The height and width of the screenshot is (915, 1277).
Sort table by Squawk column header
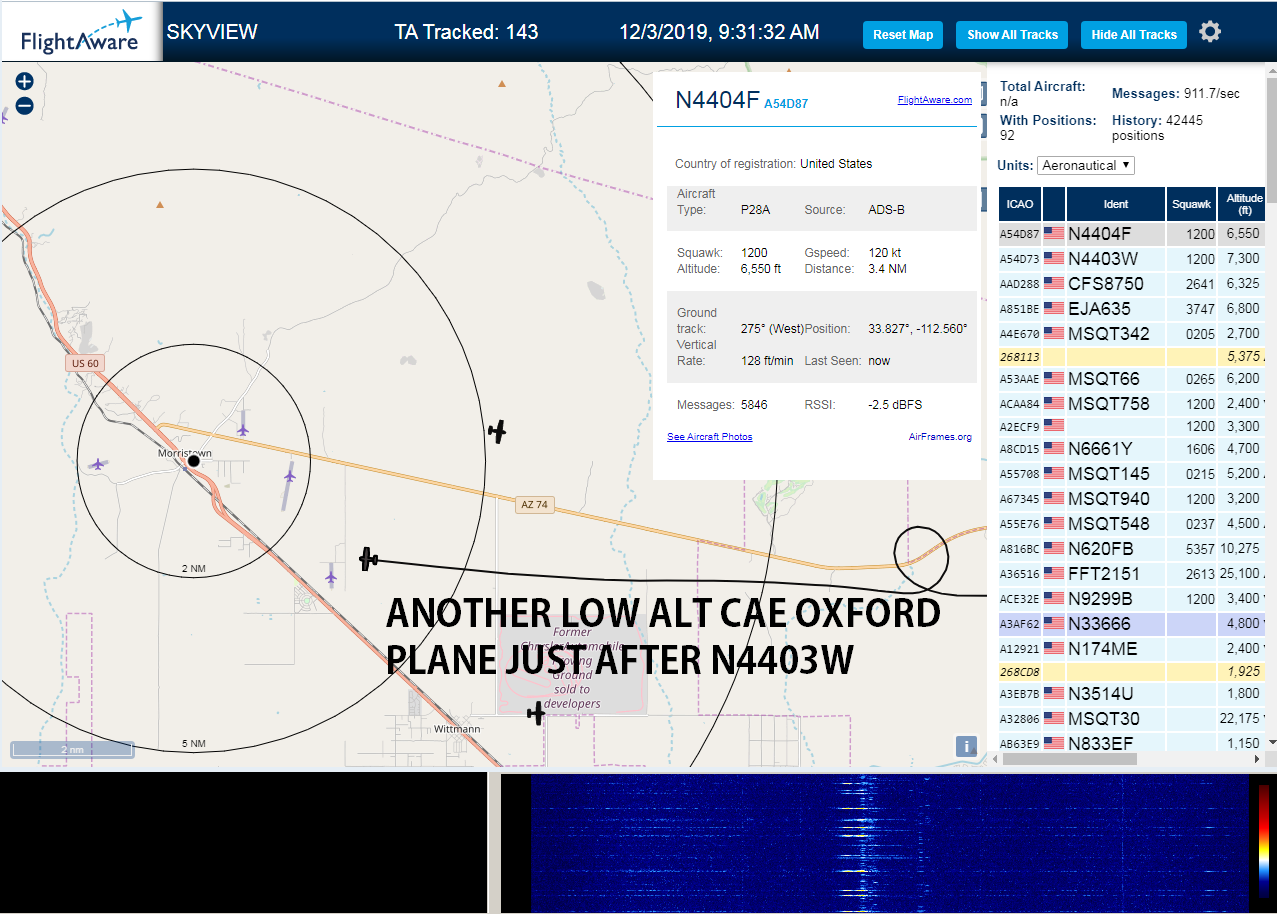(1192, 204)
